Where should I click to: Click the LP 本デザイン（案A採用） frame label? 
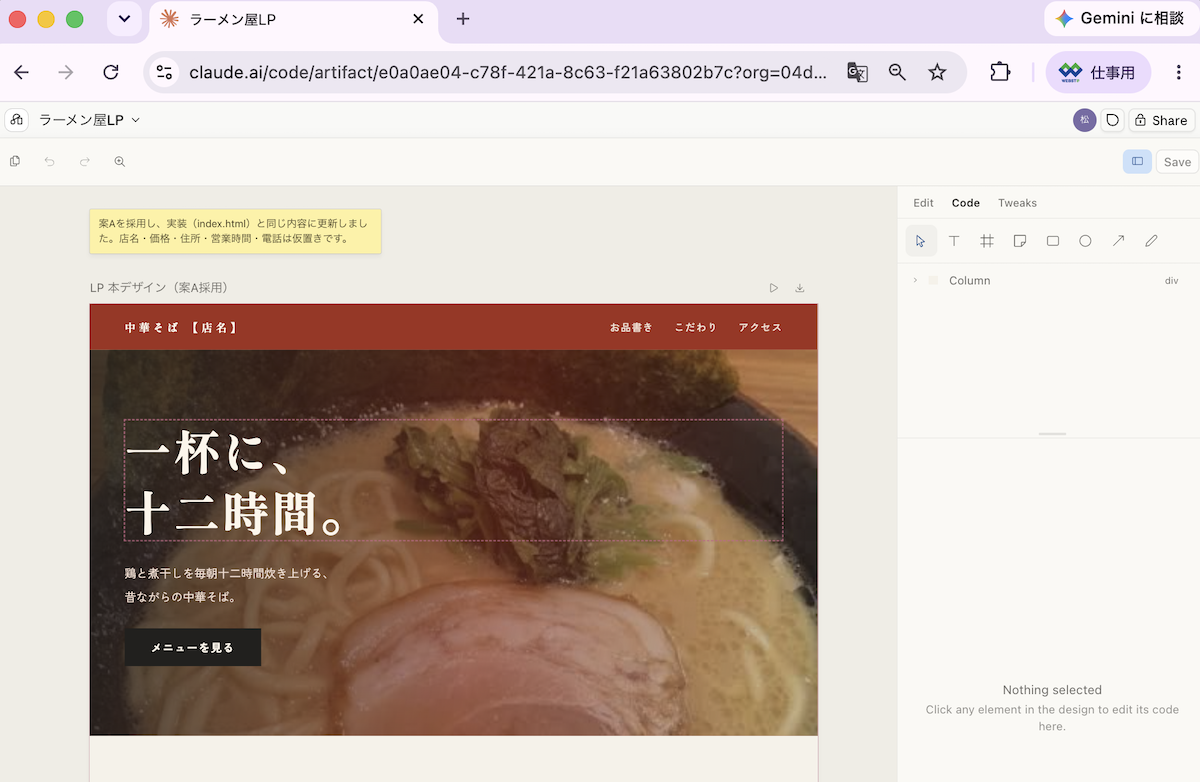(159, 288)
